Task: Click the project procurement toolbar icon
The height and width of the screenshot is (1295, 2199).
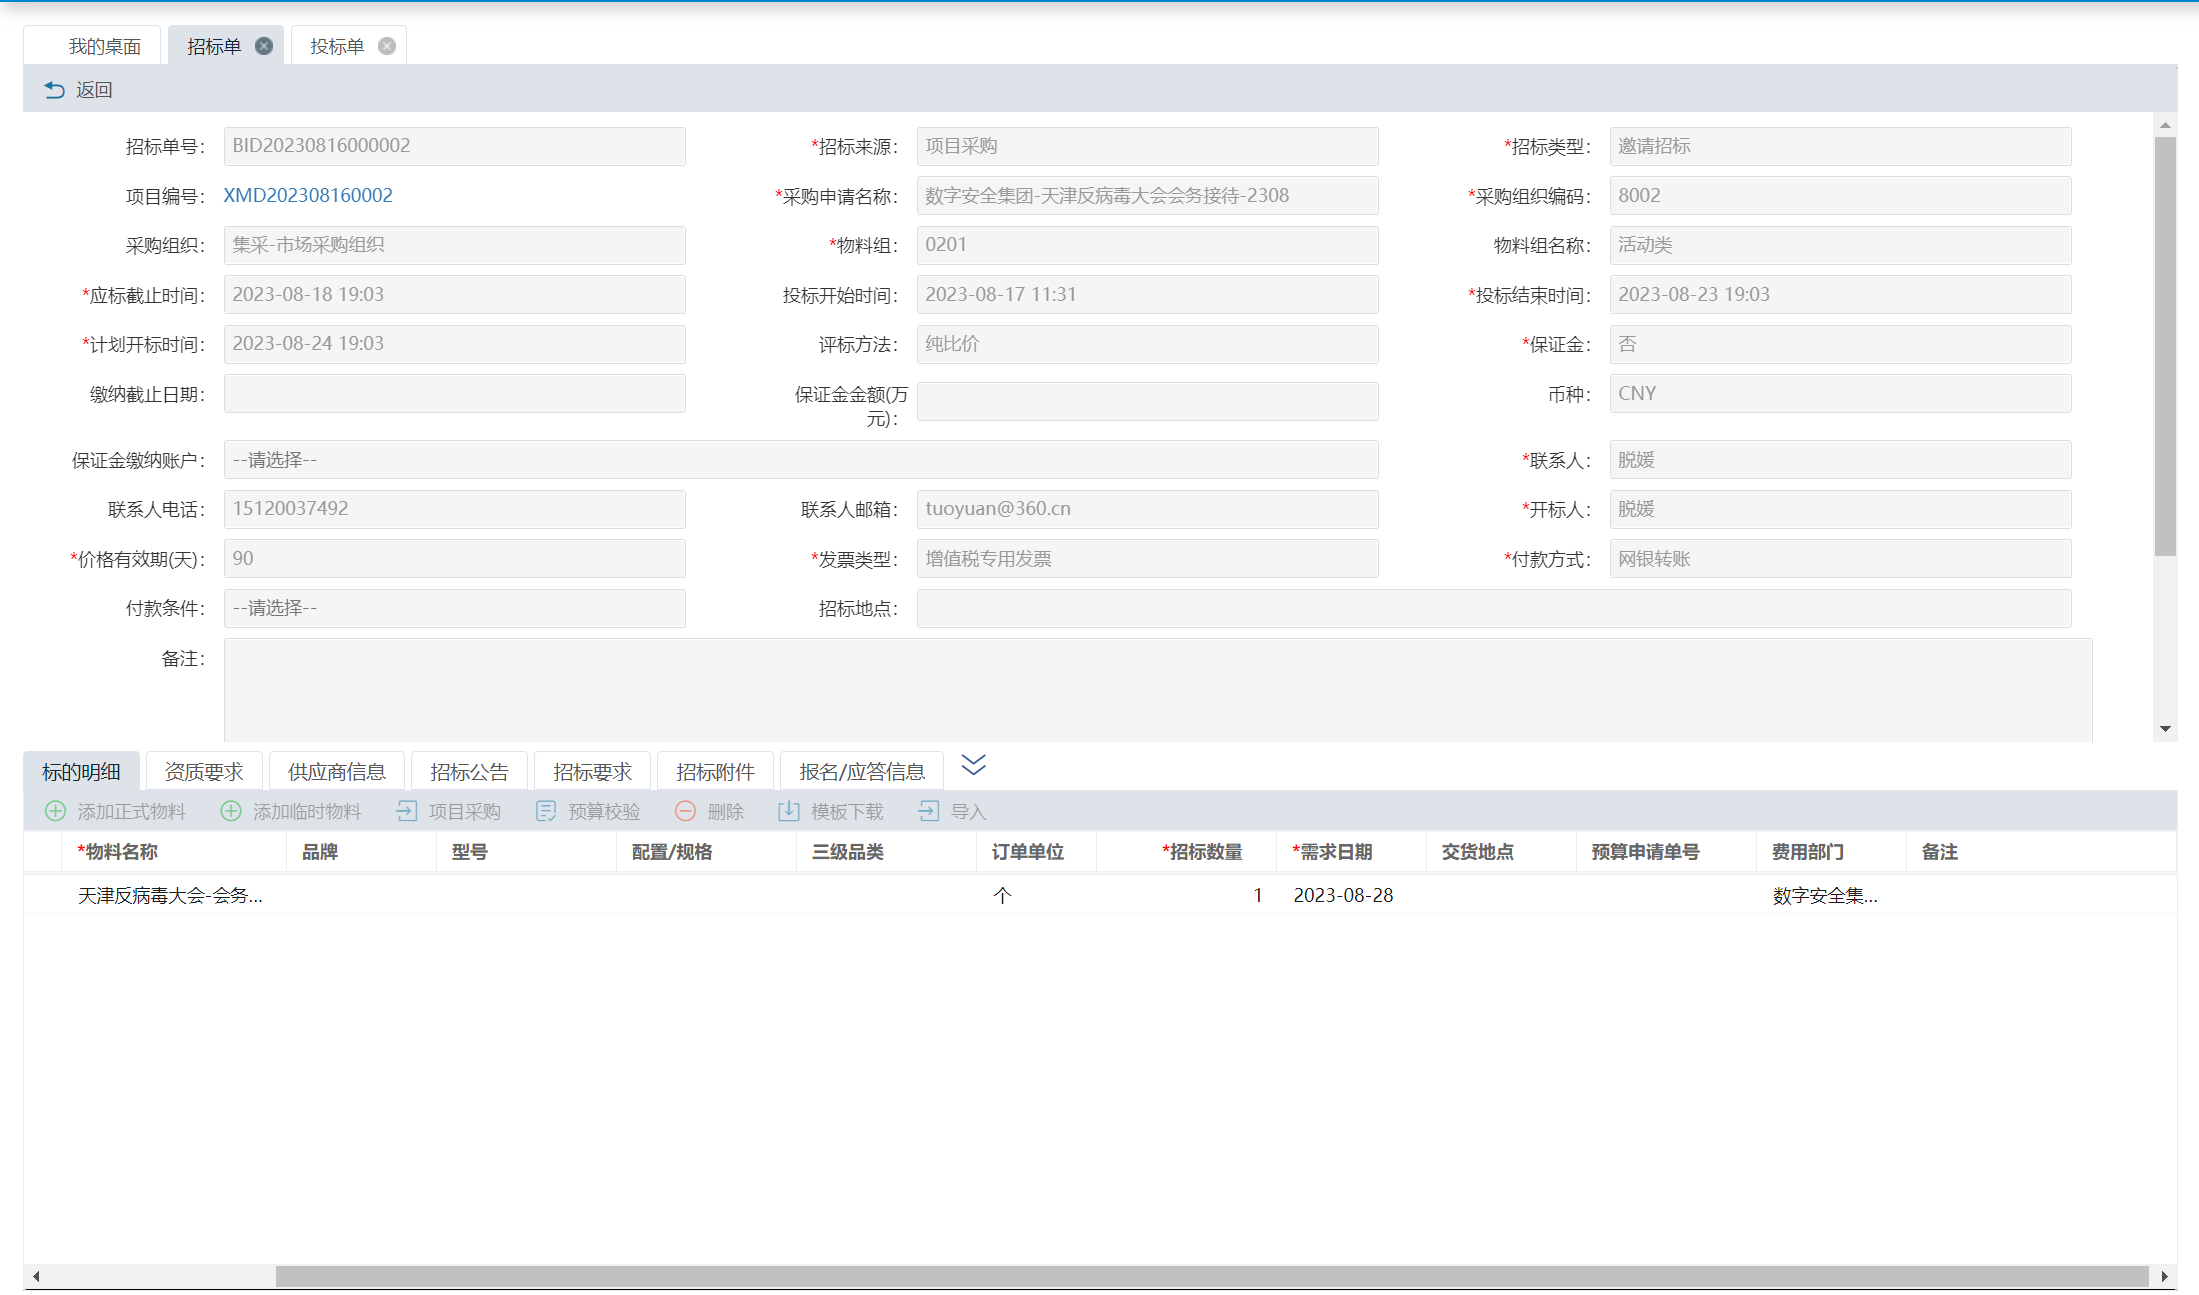Action: [x=407, y=811]
